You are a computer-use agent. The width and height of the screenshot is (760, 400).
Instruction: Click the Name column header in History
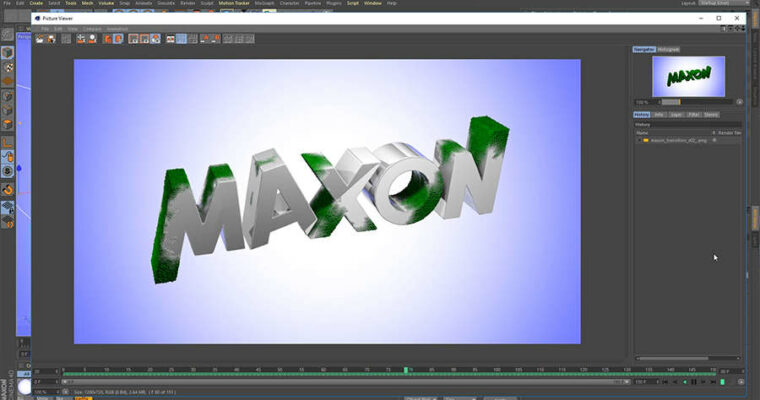[642, 133]
